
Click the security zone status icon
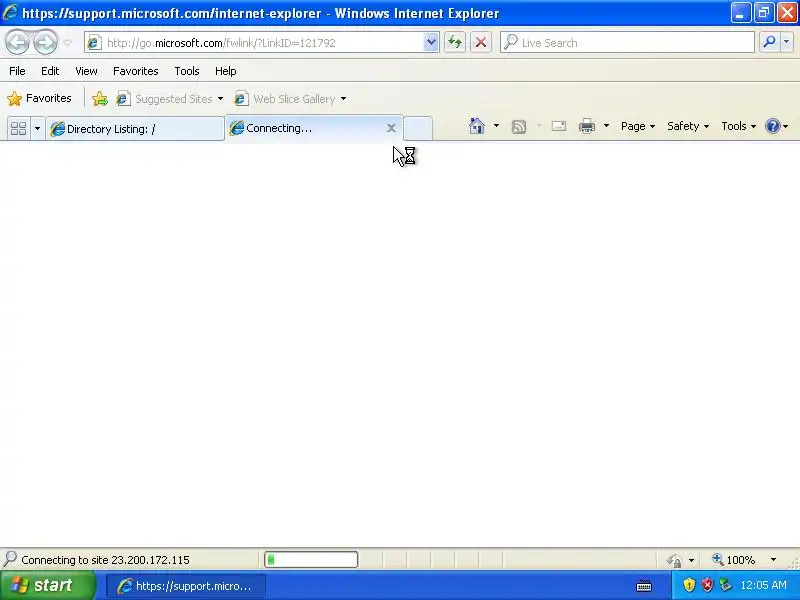(674, 560)
